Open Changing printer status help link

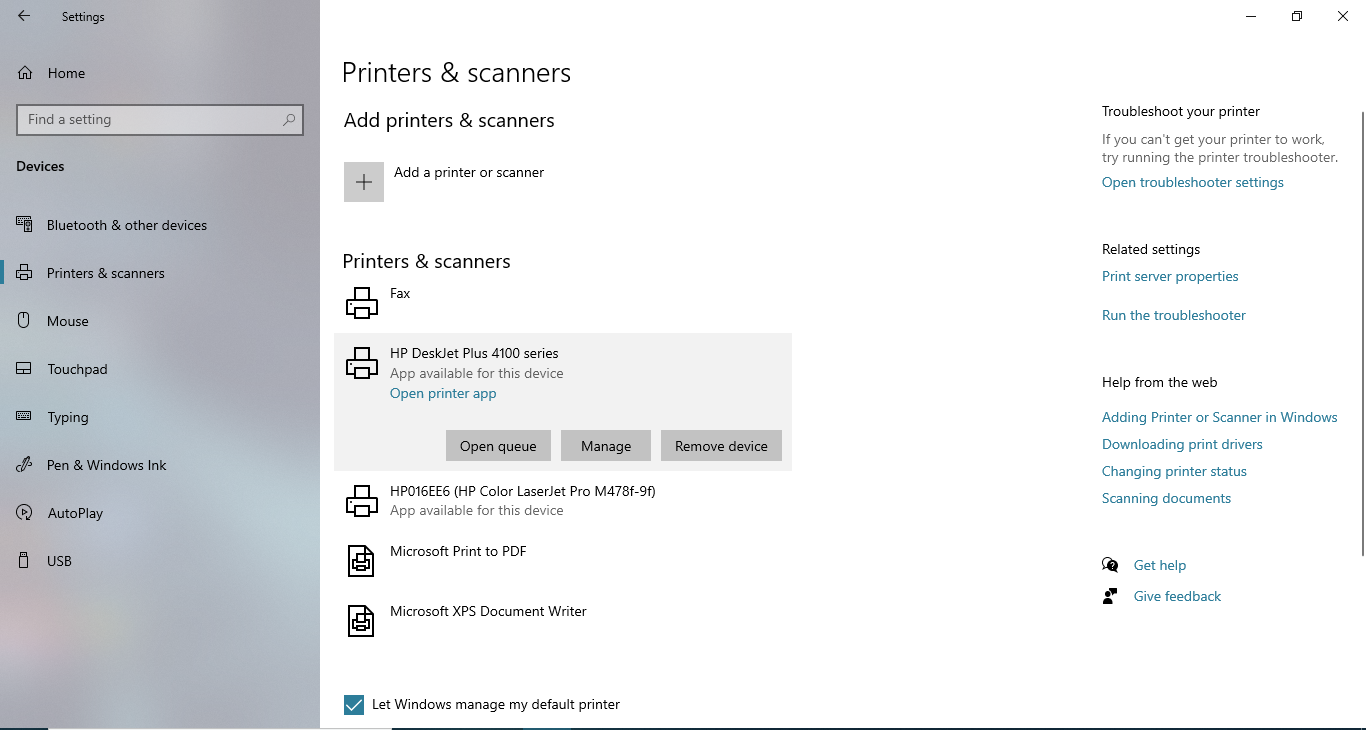click(1174, 471)
